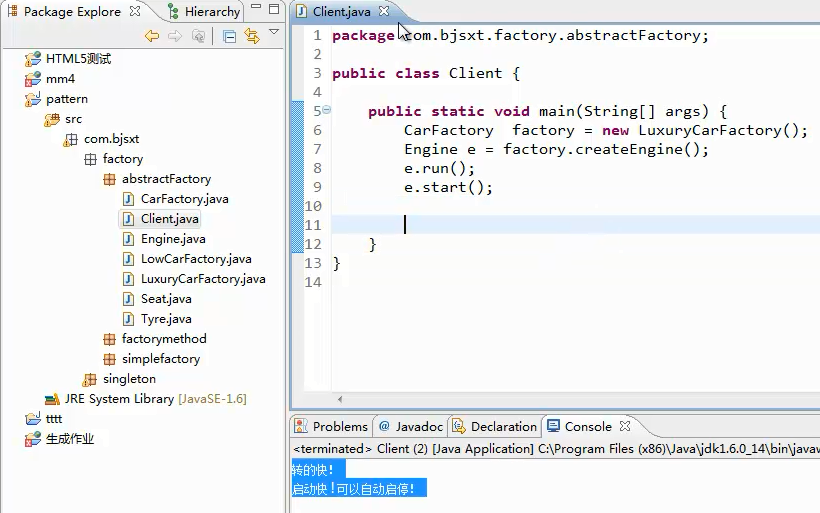Select LuxuryCarFactory.java in the tree
Viewport: 820px width, 513px height.
(x=203, y=279)
